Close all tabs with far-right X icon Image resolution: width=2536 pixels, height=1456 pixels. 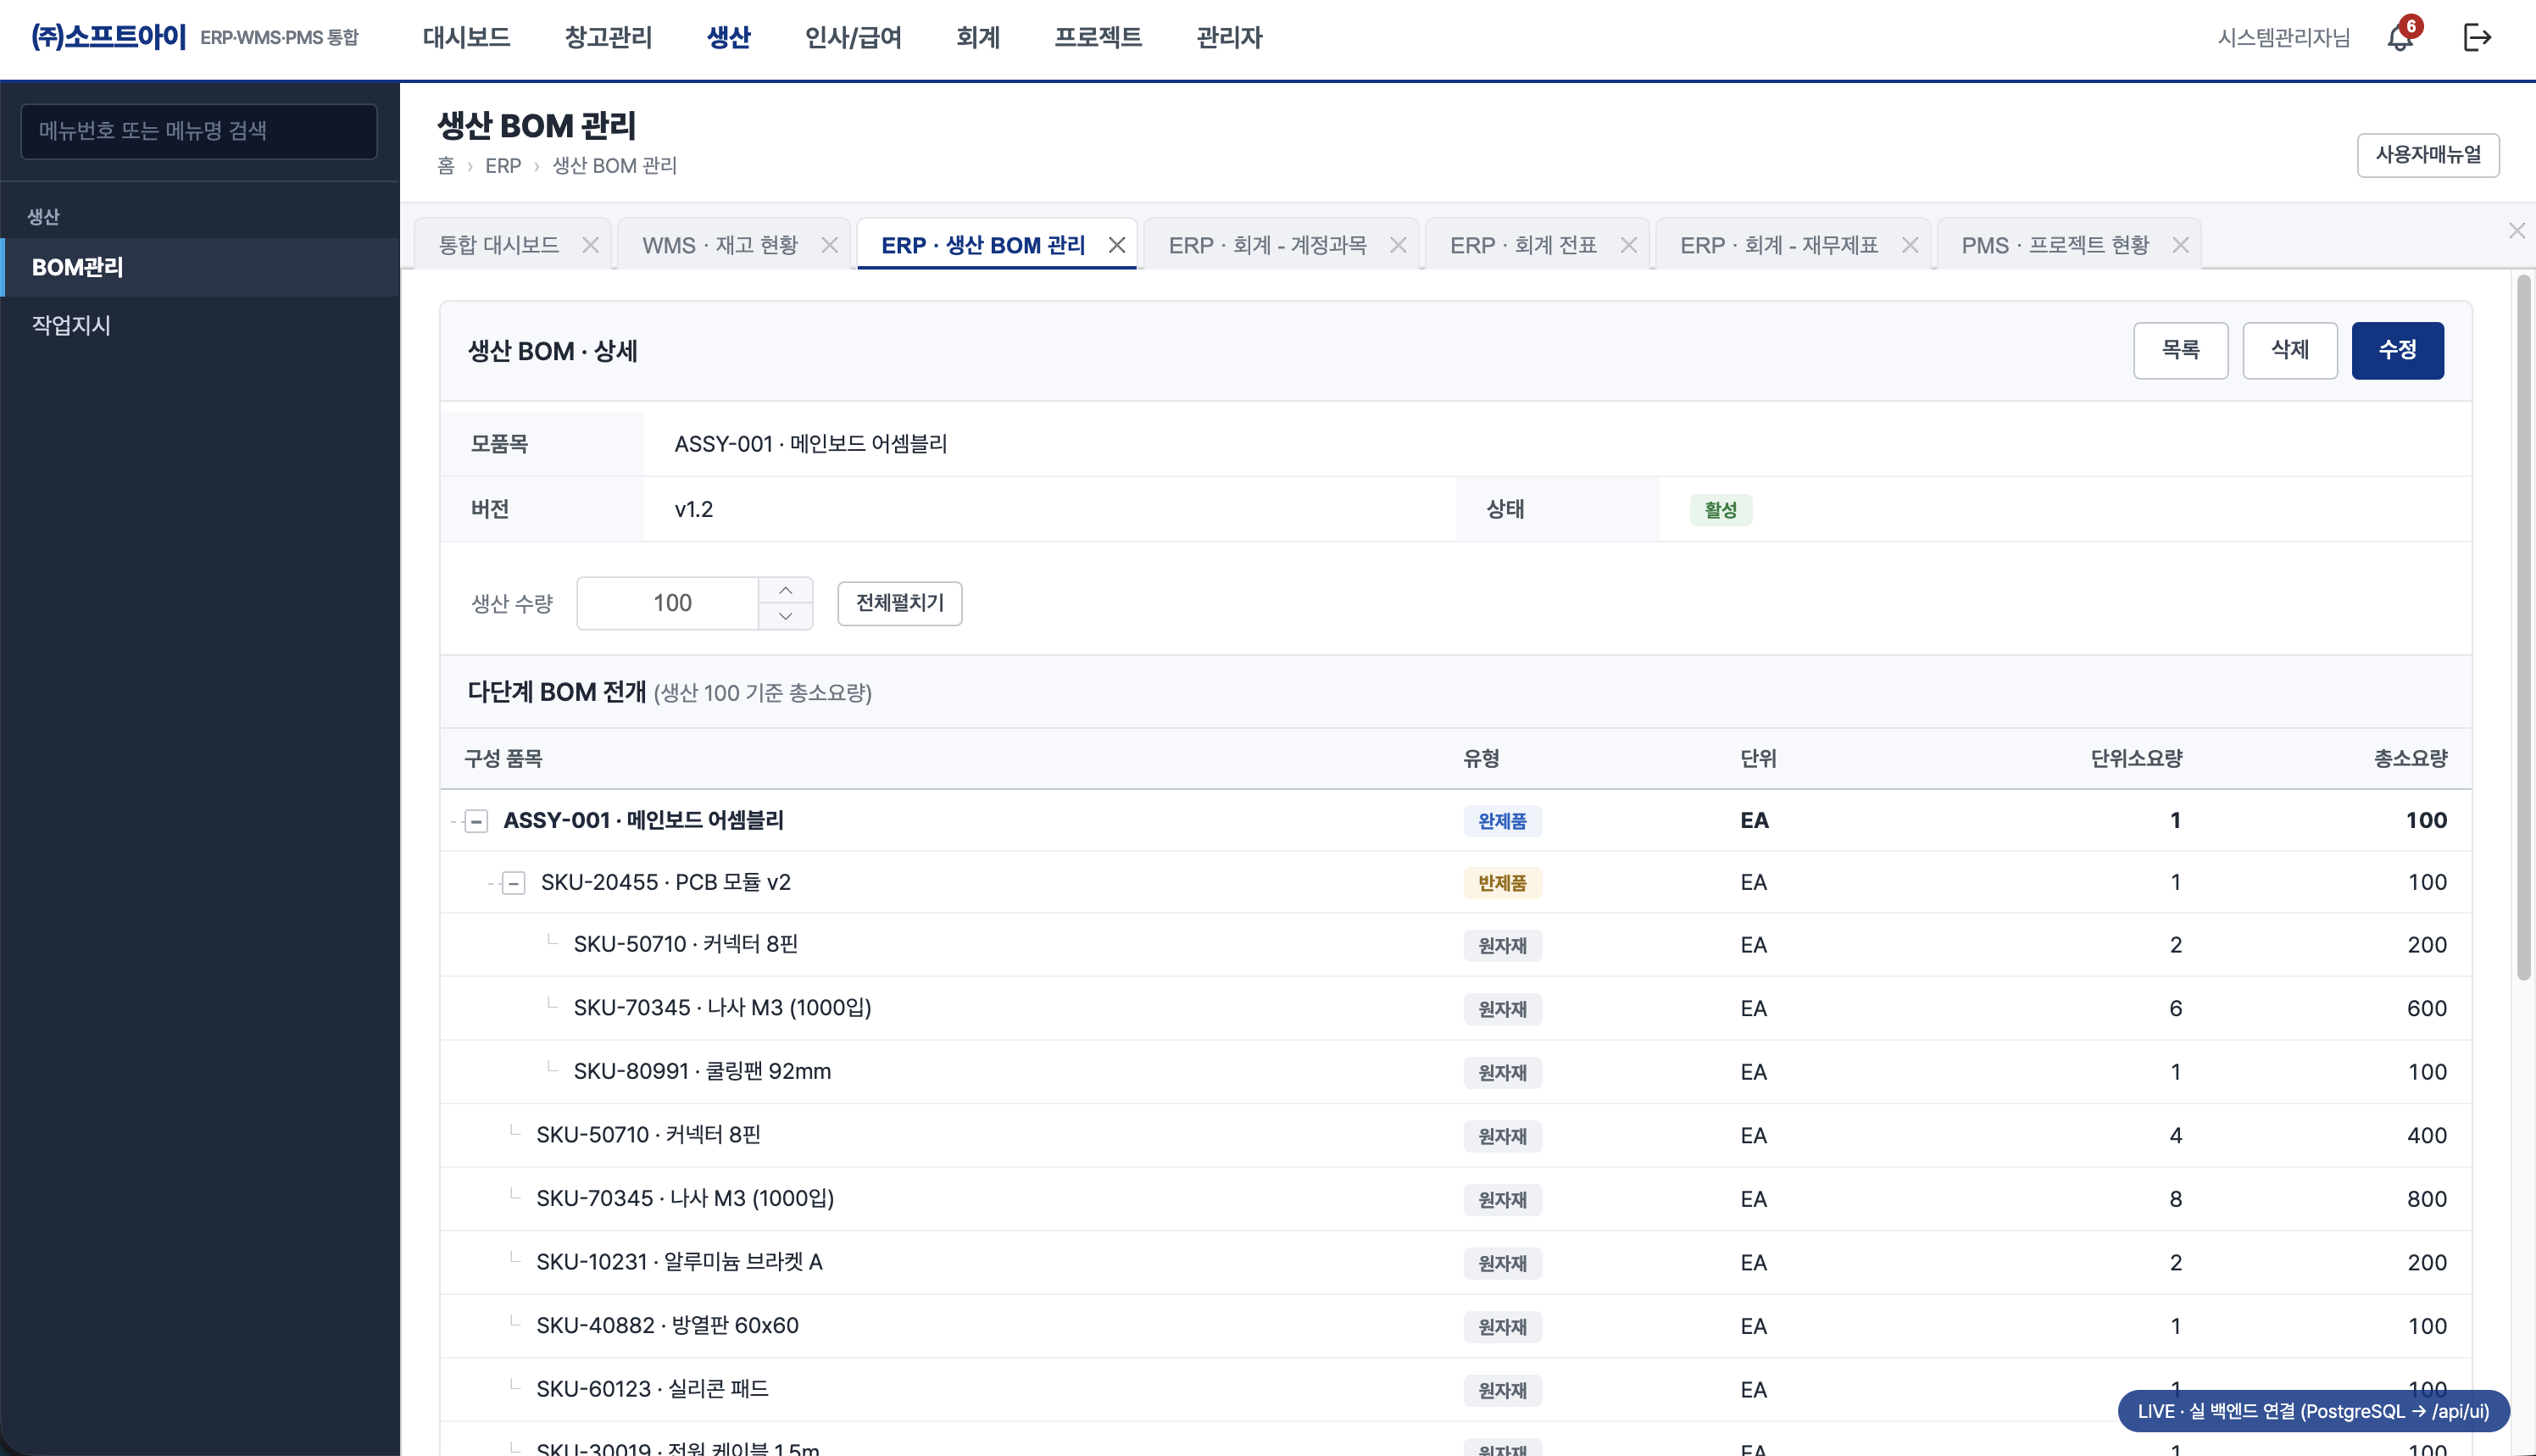(2517, 231)
